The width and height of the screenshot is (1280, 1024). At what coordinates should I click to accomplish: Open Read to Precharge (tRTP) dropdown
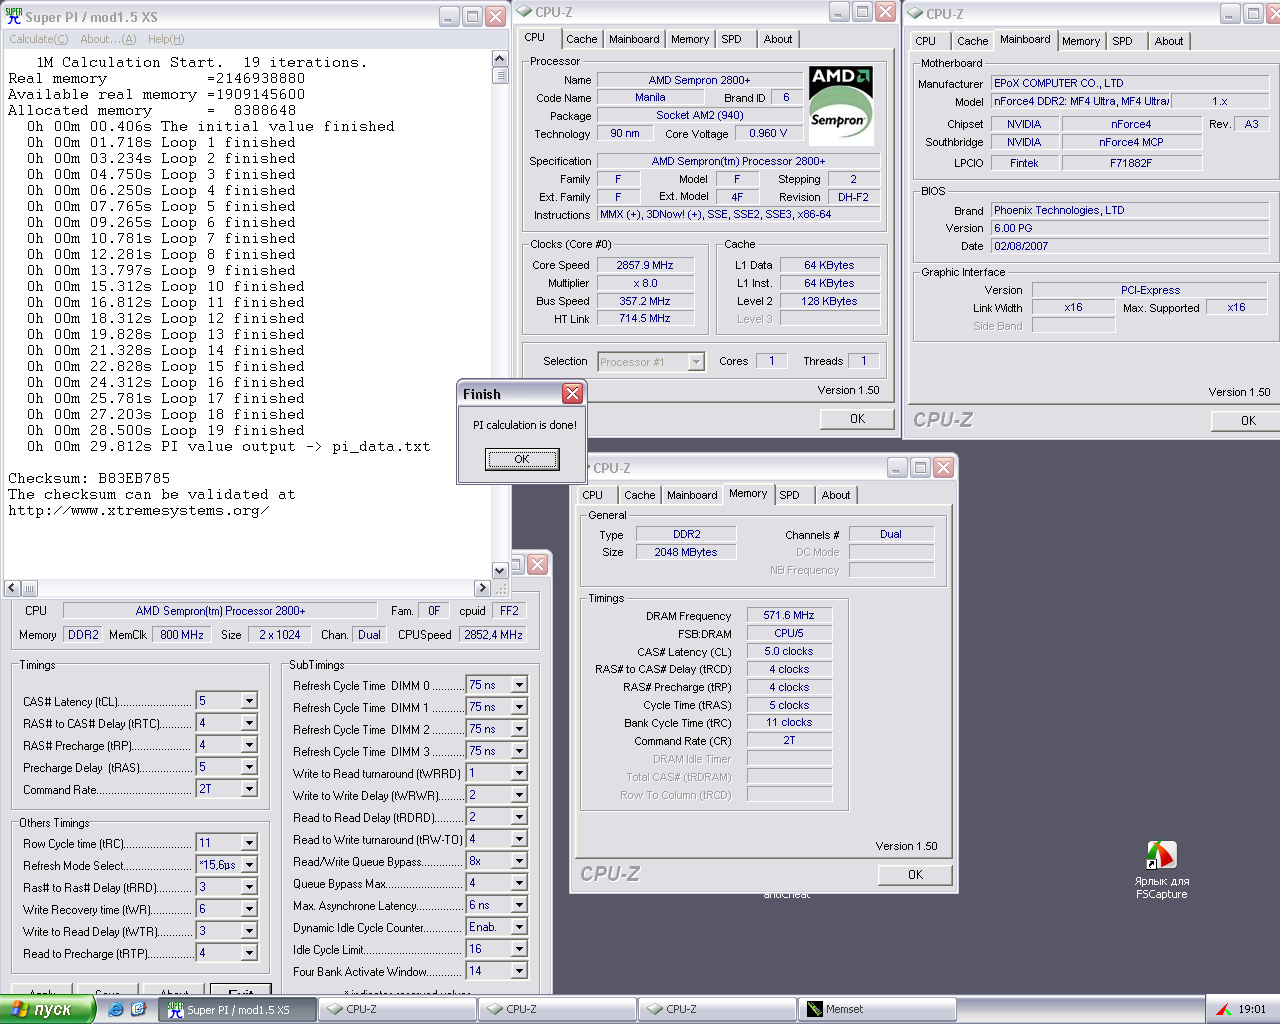click(249, 953)
